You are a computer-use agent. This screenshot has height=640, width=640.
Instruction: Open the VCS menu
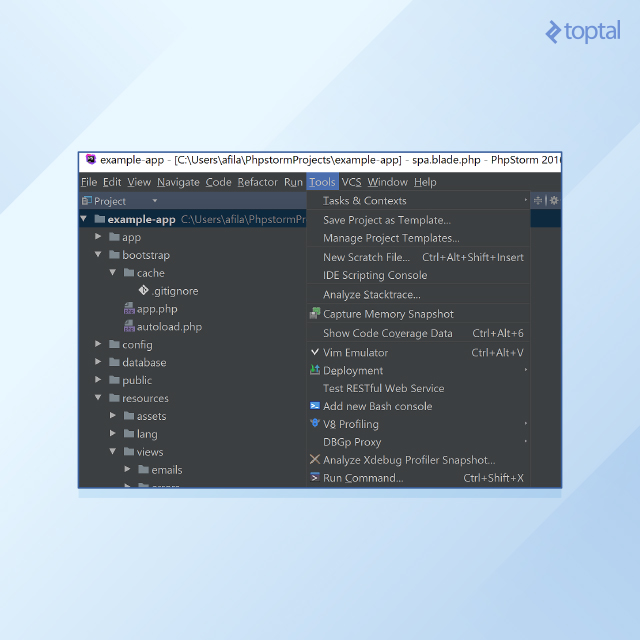(351, 182)
